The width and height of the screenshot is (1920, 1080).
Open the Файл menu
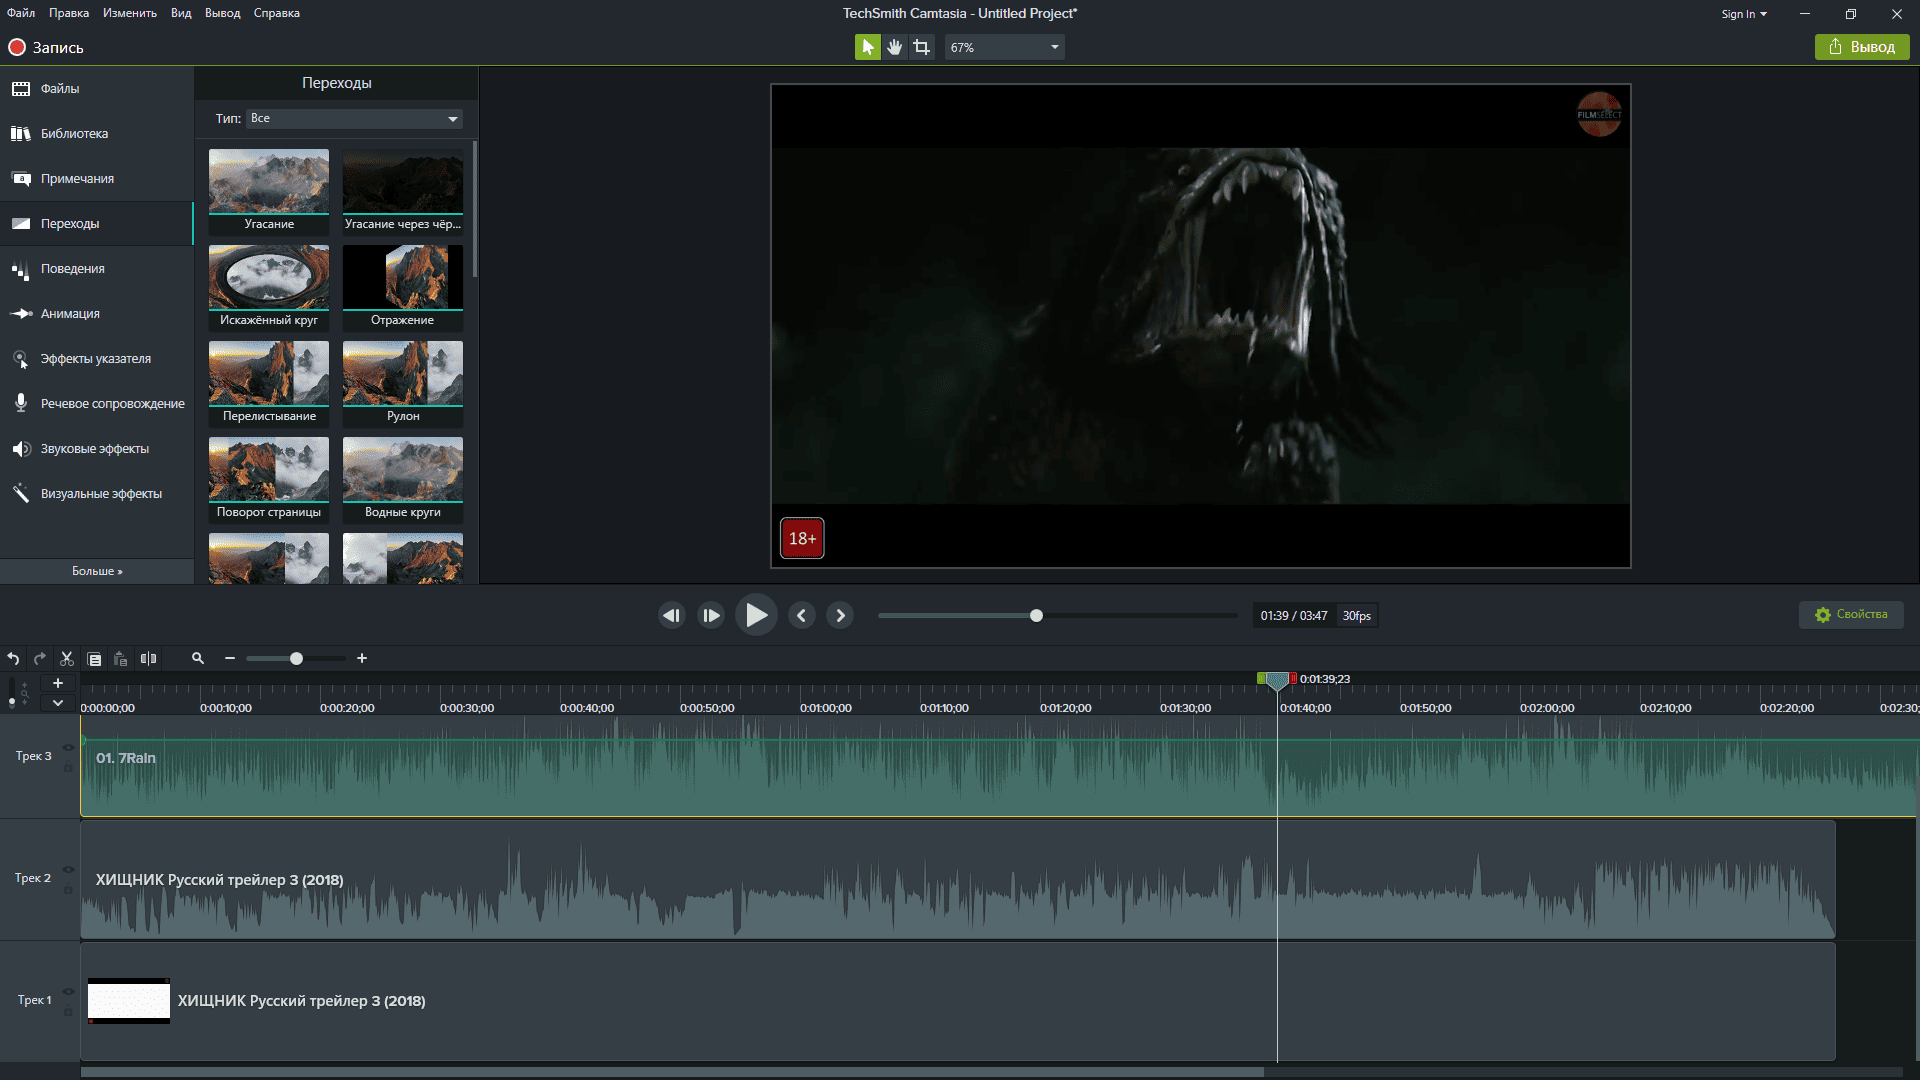point(21,13)
